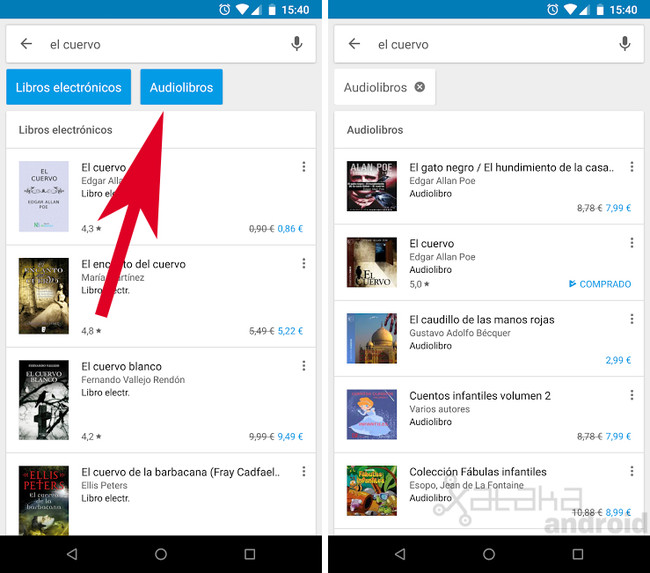Viewport: 650px width, 573px height.
Task: Select Audiolibros filter button
Action: point(181,87)
